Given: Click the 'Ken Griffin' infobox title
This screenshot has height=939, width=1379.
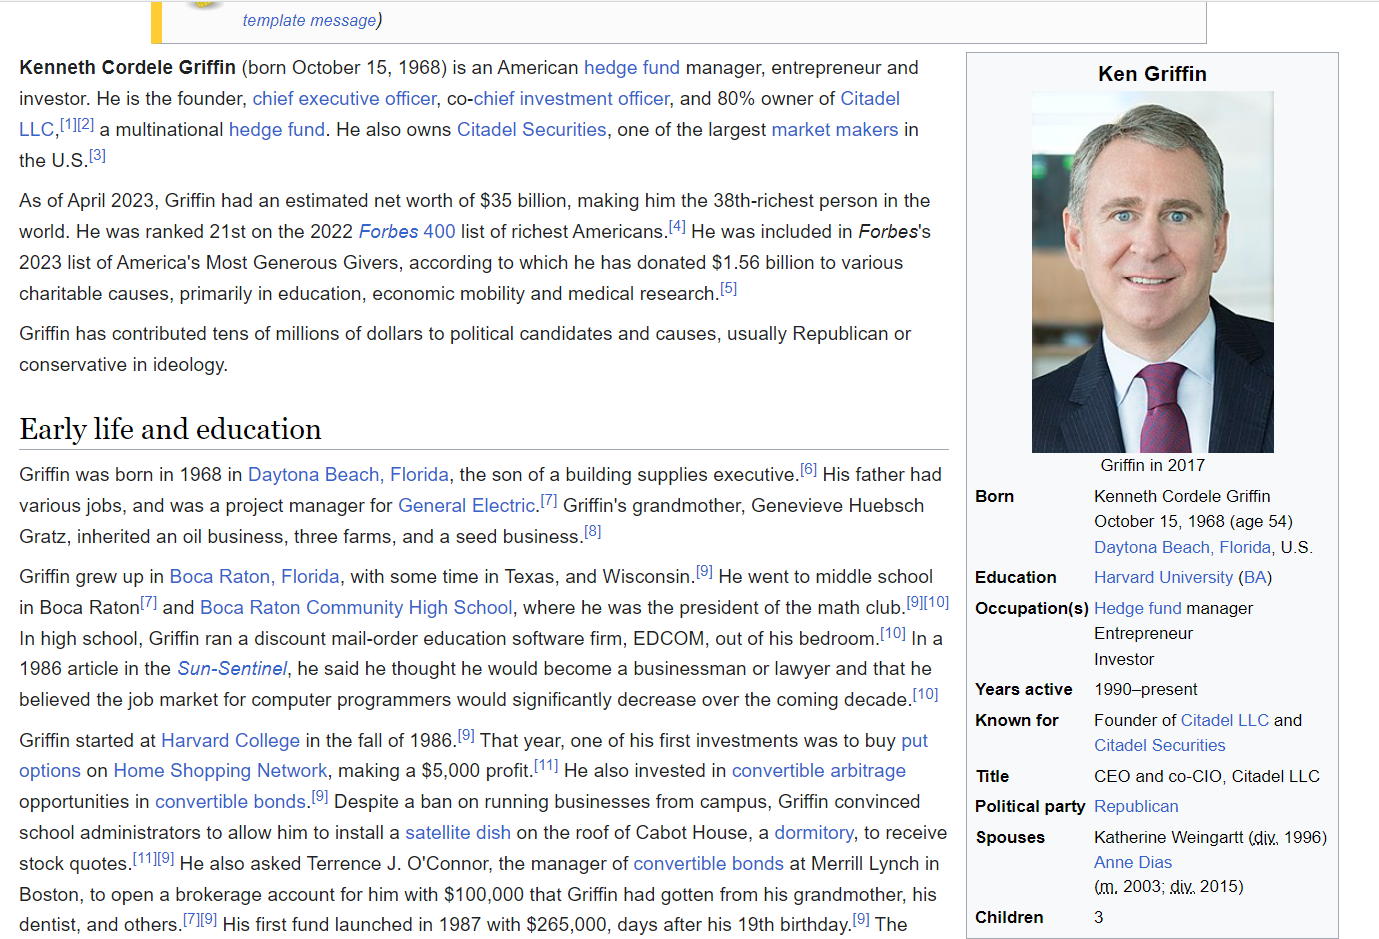Looking at the screenshot, I should [x=1152, y=74].
